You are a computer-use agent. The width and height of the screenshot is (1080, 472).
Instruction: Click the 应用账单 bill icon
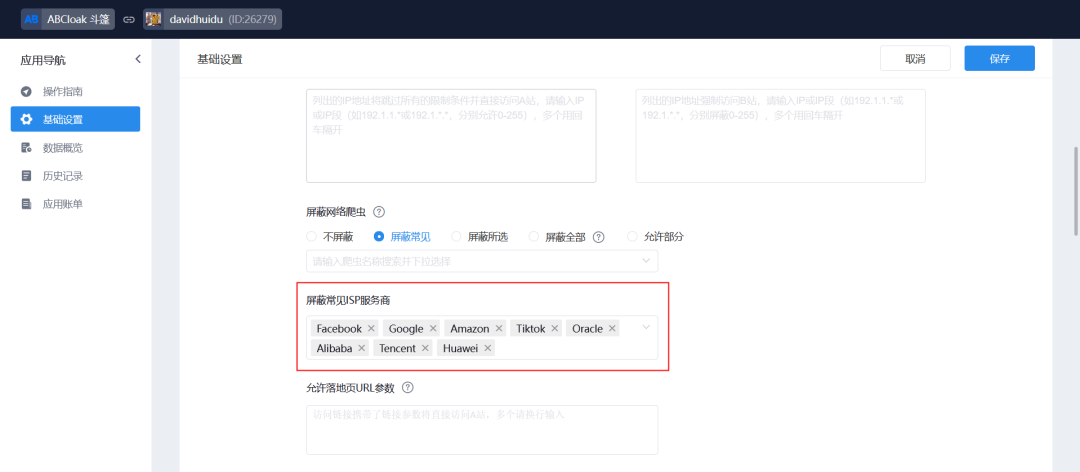[26, 204]
